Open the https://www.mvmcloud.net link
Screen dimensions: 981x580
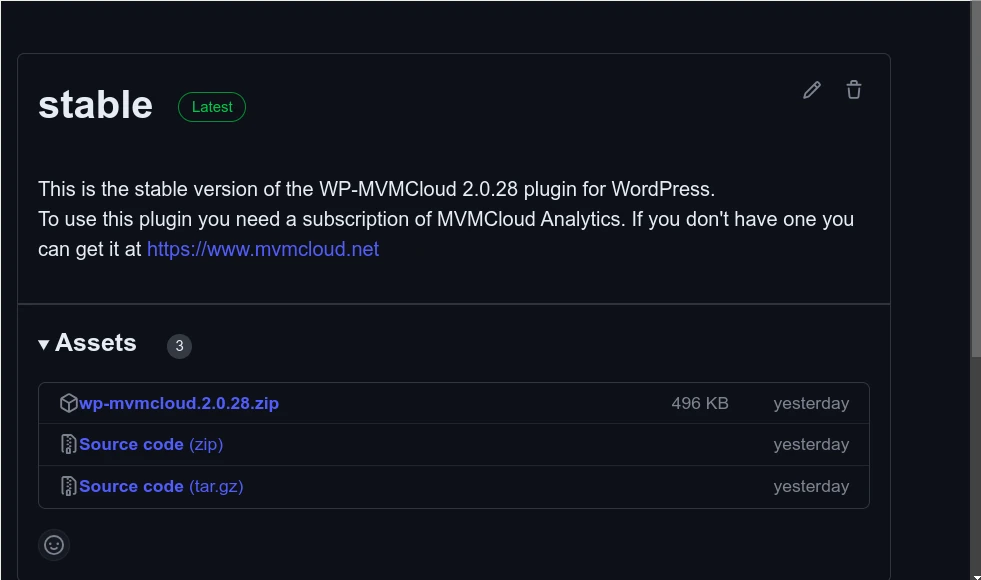pyautogui.click(x=263, y=249)
